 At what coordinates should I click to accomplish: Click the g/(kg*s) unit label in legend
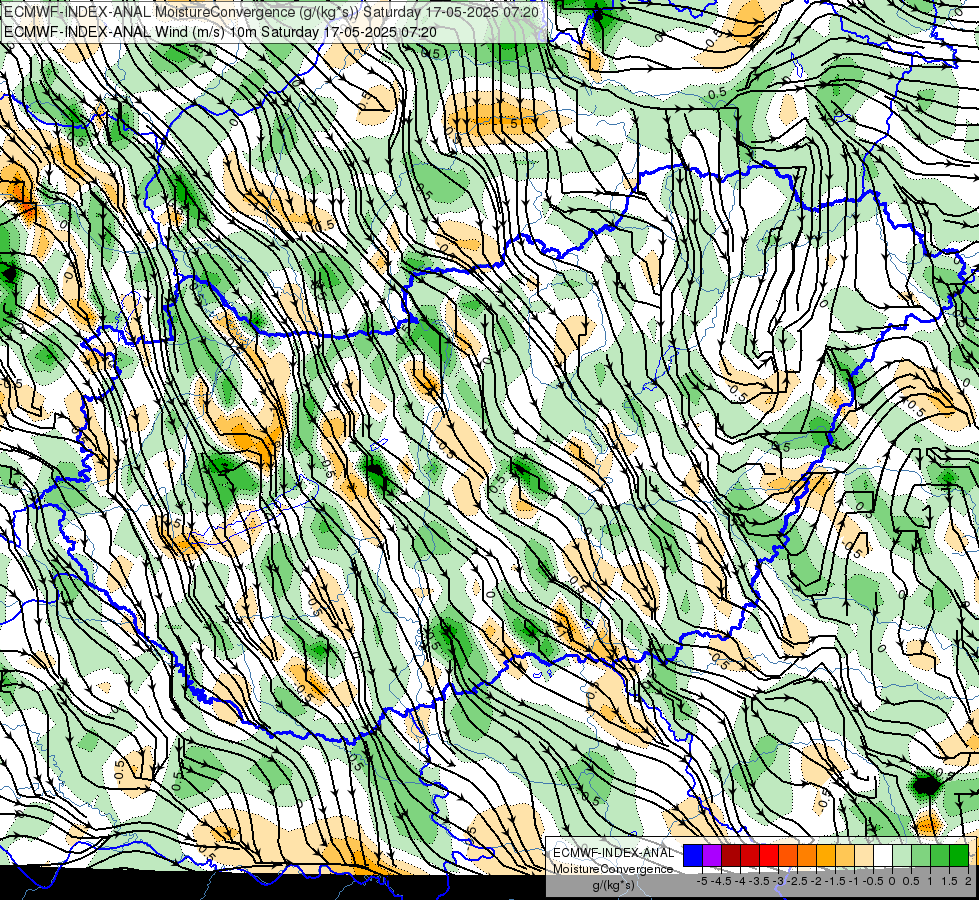(x=613, y=885)
